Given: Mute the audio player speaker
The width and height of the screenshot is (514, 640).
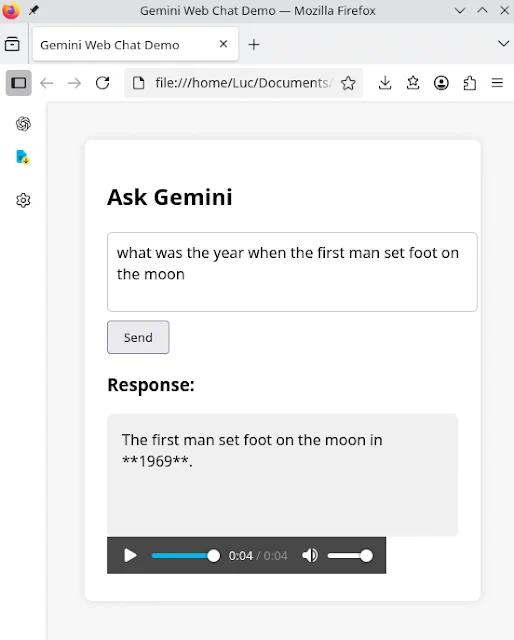Looking at the screenshot, I should [310, 556].
